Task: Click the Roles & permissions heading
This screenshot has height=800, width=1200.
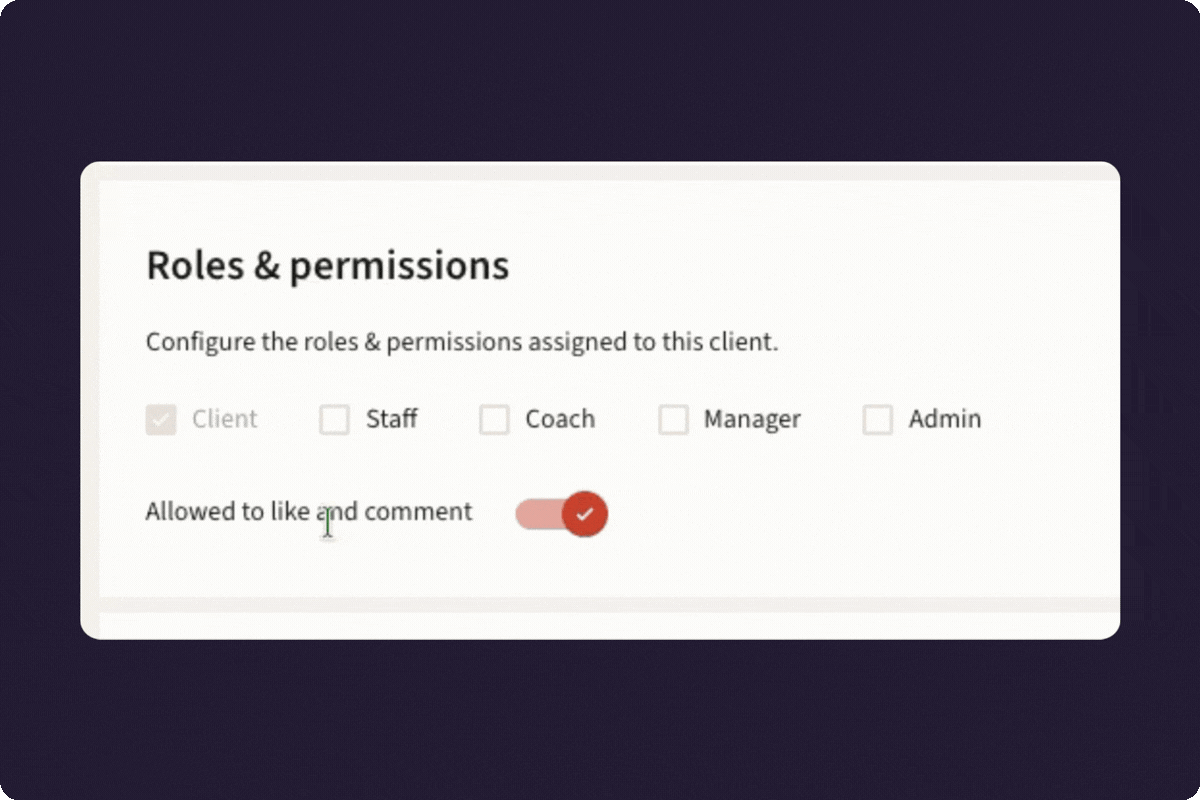Action: [x=328, y=265]
